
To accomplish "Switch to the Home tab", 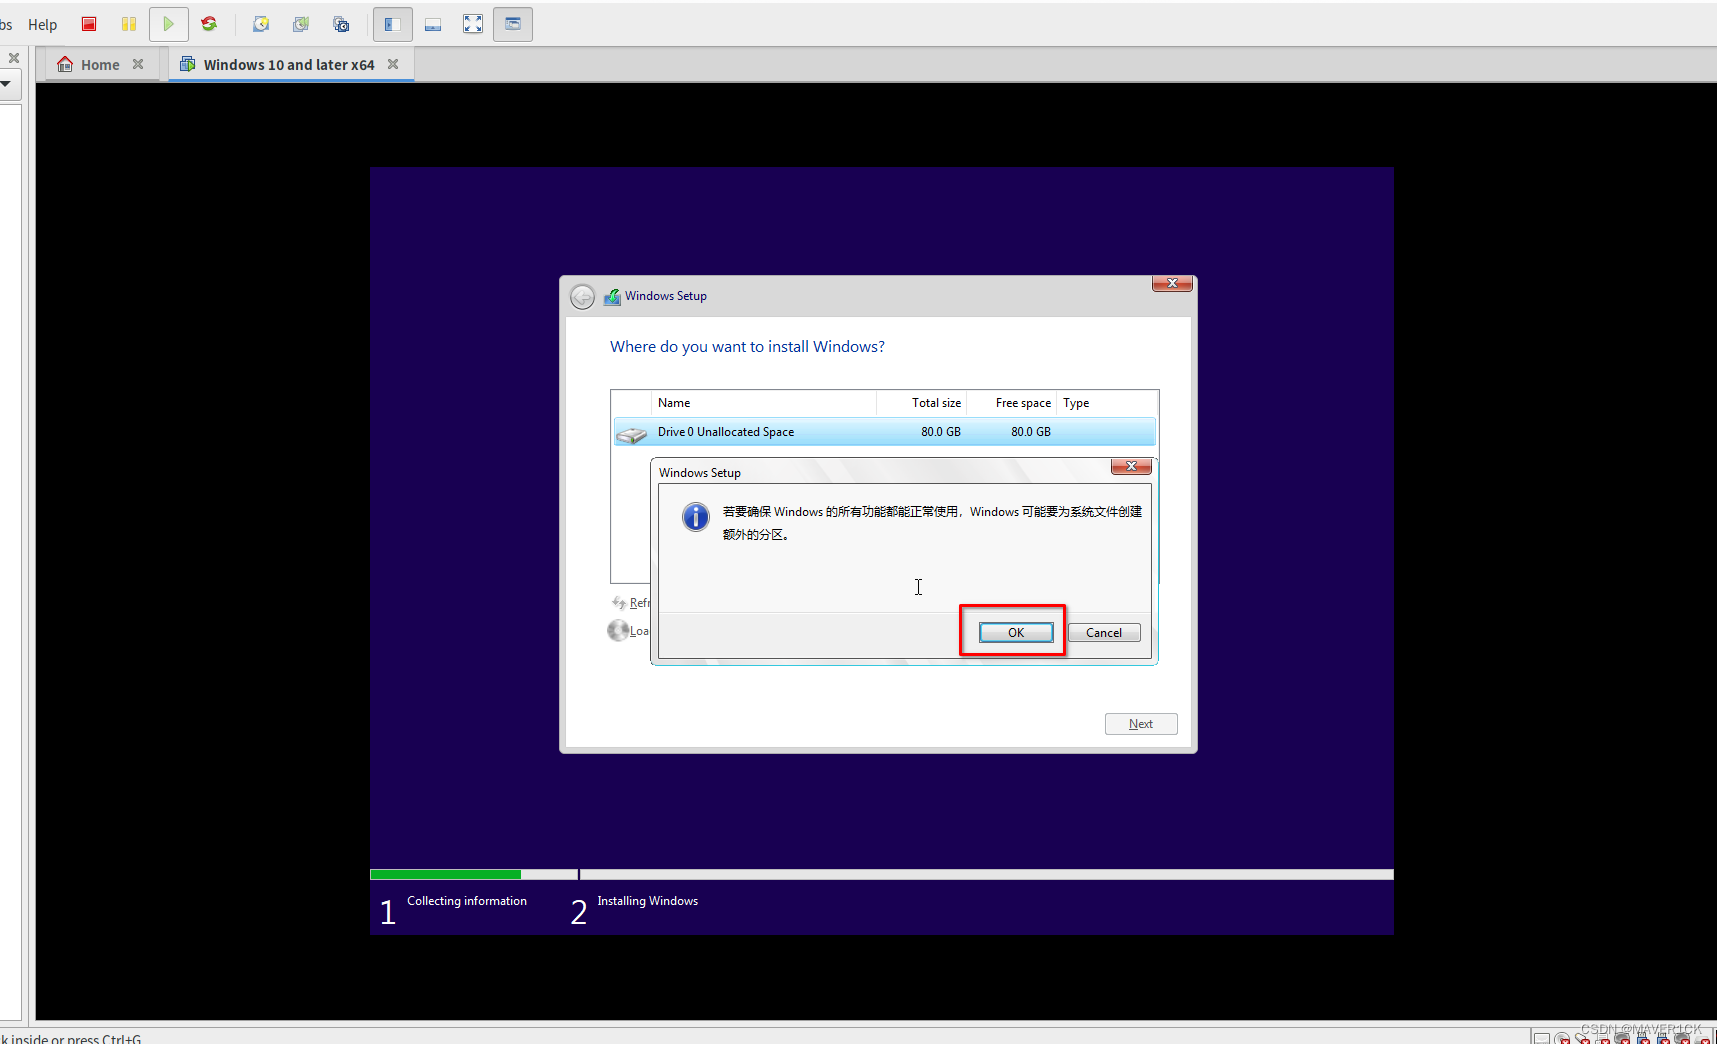I will click(99, 63).
